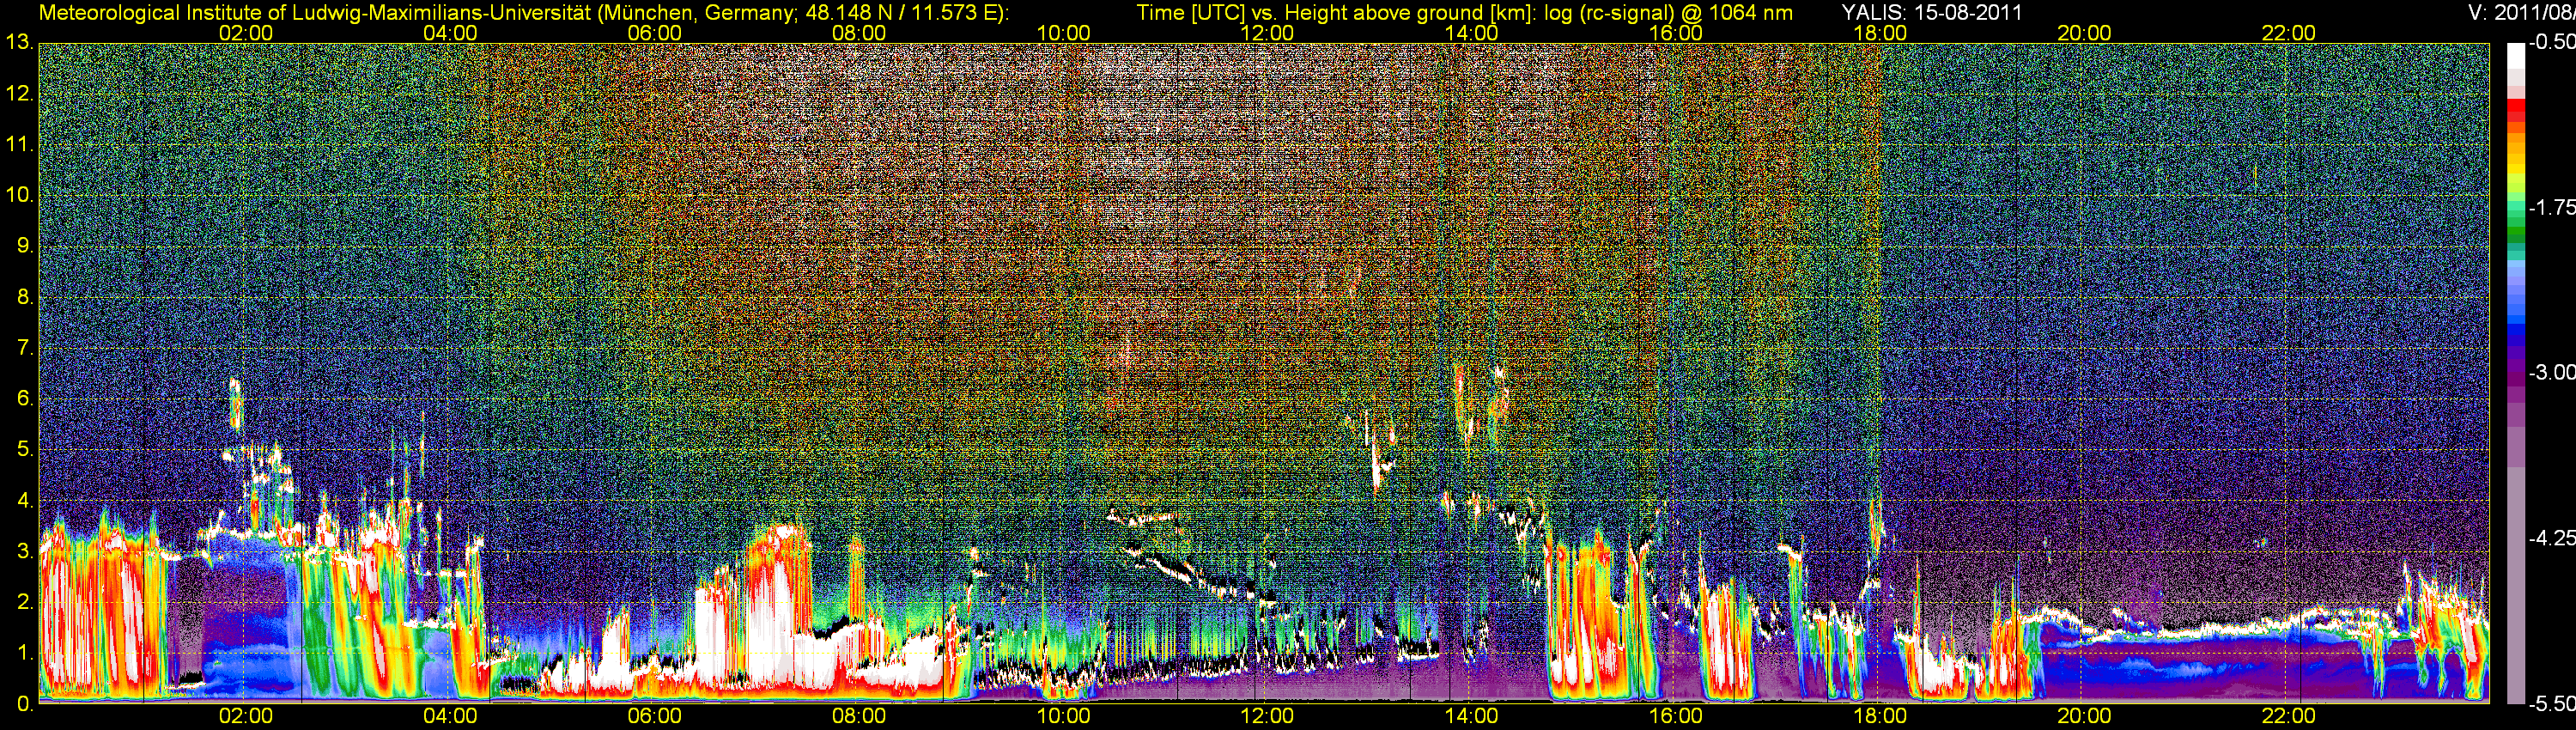
Task: Click the 12:00 label on the bottom time axis
Action: pyautogui.click(x=1267, y=716)
